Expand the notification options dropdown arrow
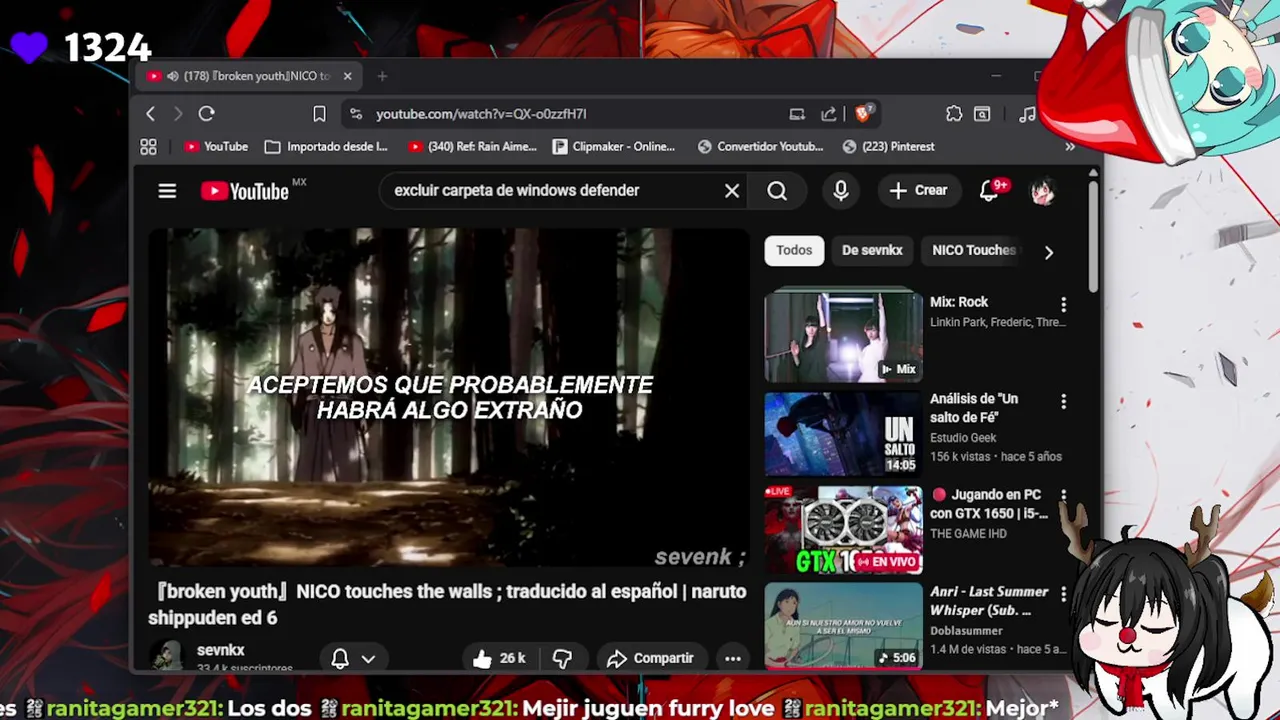The width and height of the screenshot is (1280, 720). pyautogui.click(x=368, y=659)
